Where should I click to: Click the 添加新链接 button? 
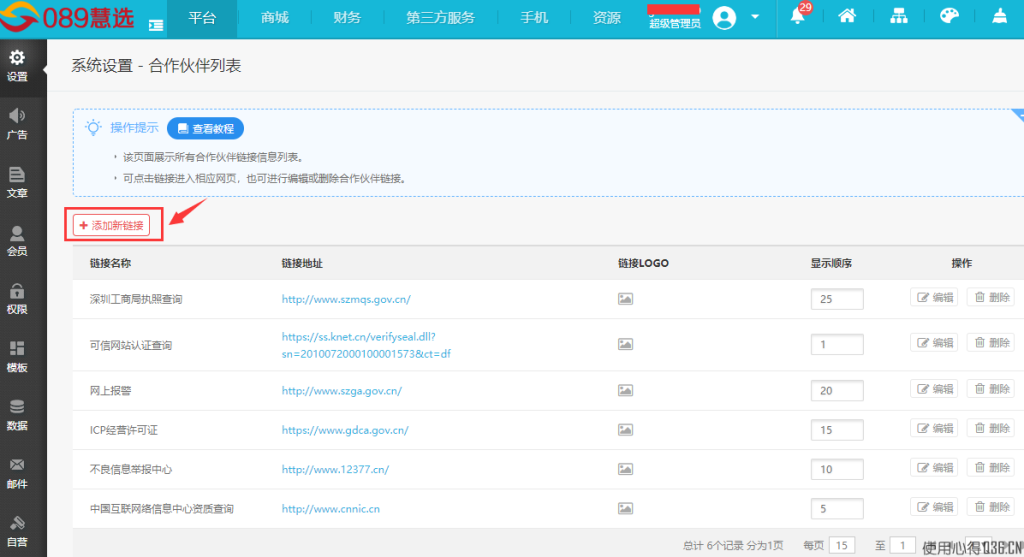[x=112, y=225]
